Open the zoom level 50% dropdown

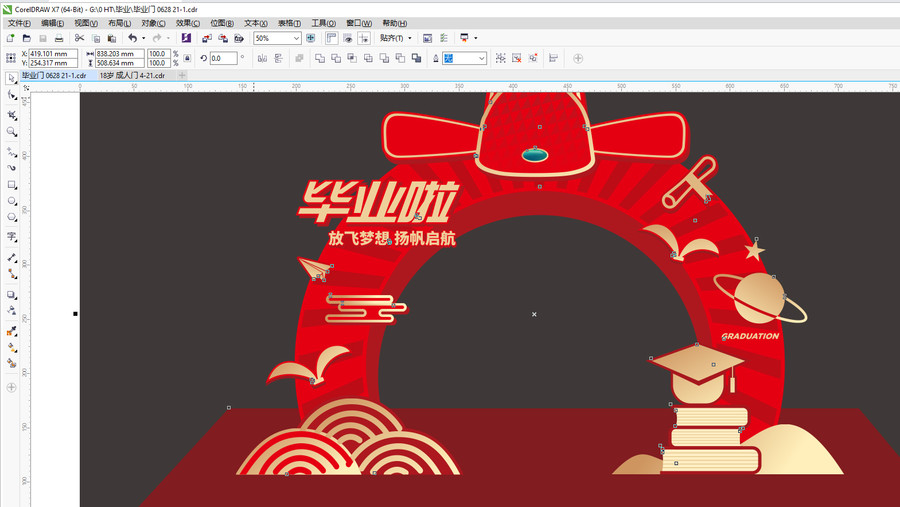(296, 38)
